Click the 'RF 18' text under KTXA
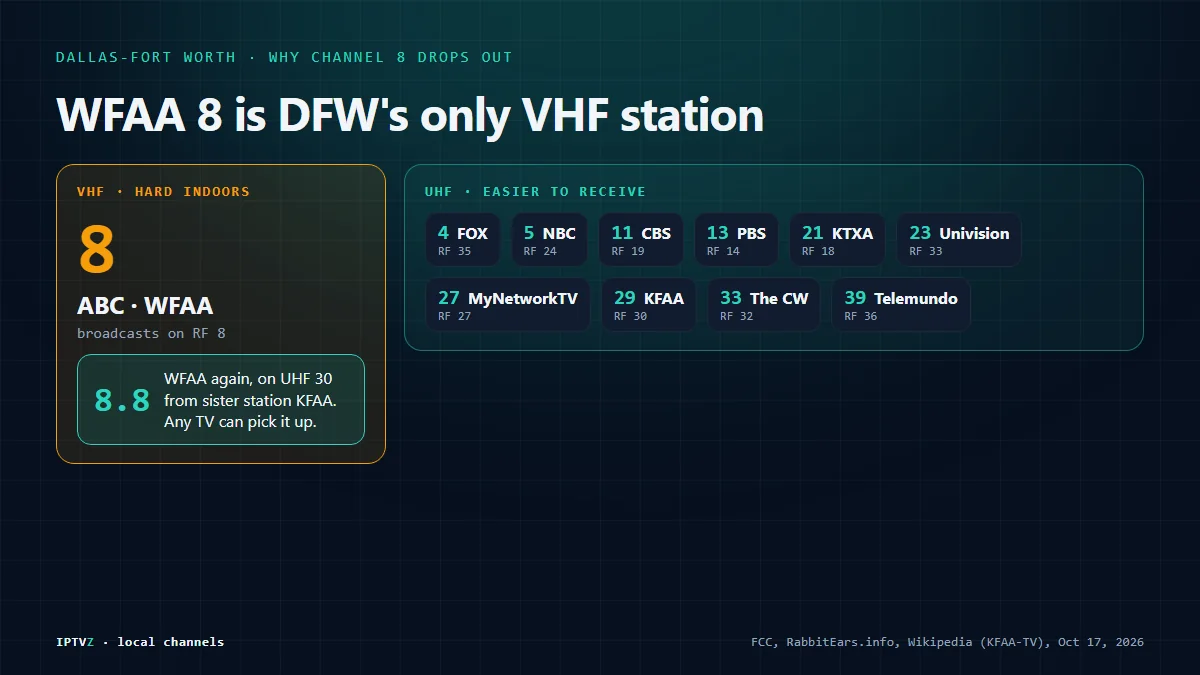 (818, 252)
